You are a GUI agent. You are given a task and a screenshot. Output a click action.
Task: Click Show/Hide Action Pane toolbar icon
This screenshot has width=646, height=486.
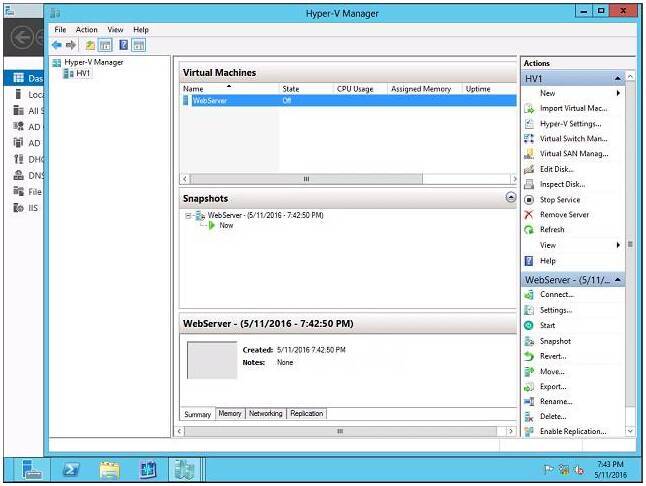(x=139, y=45)
